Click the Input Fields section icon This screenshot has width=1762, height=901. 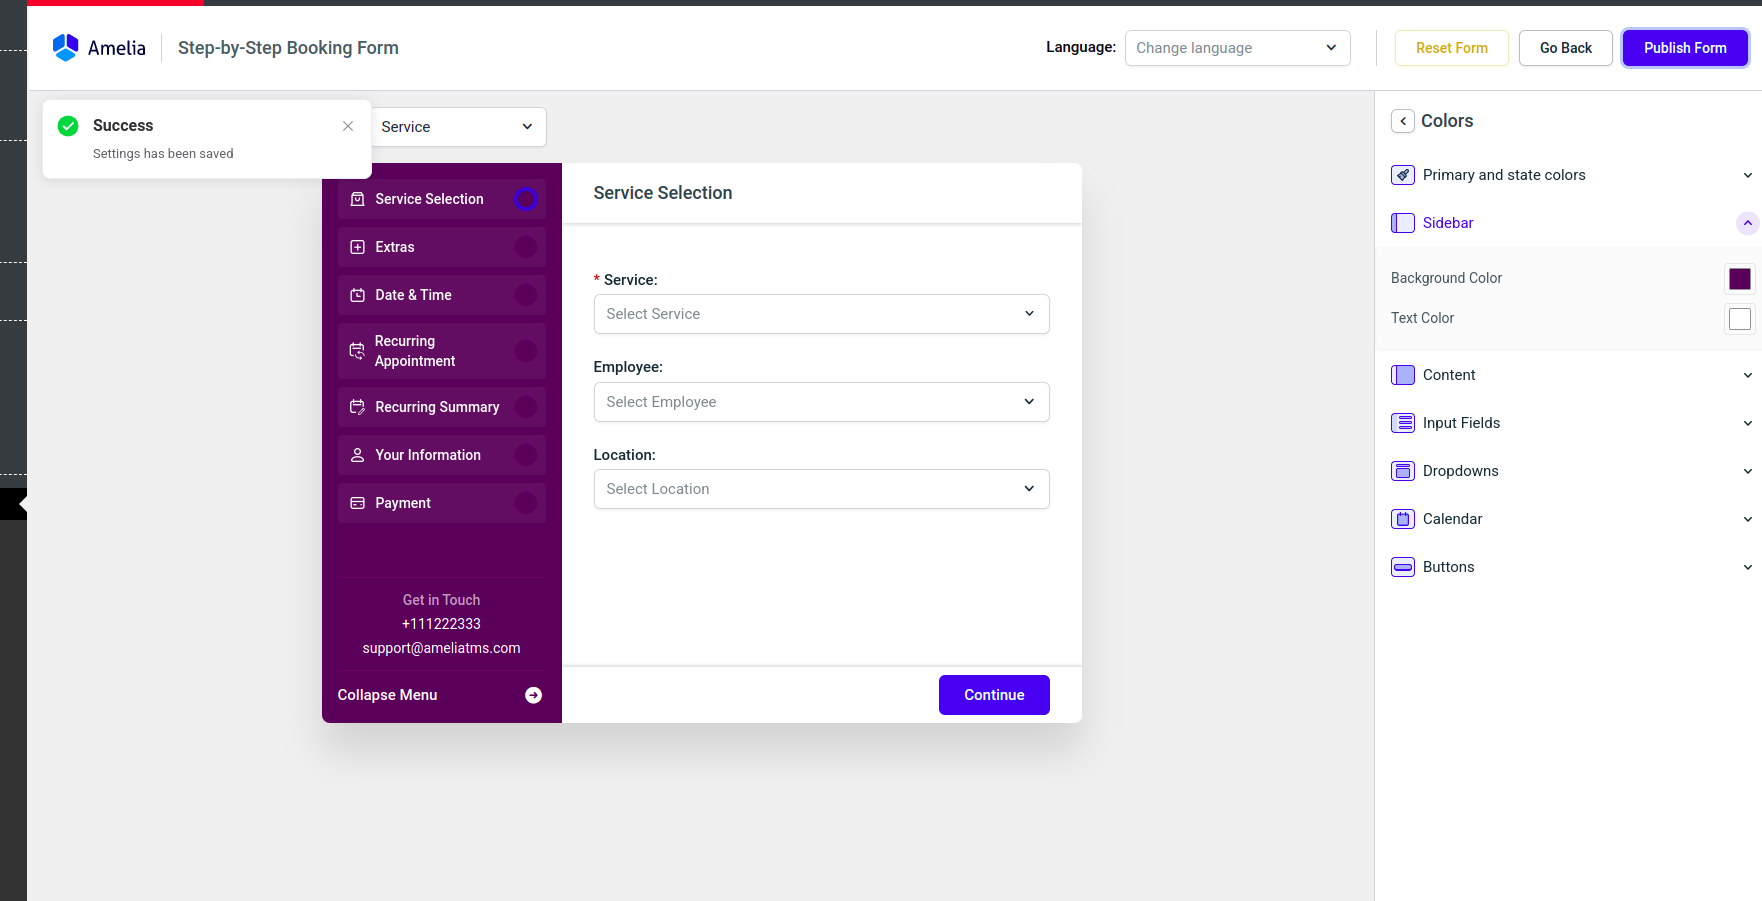1403,423
